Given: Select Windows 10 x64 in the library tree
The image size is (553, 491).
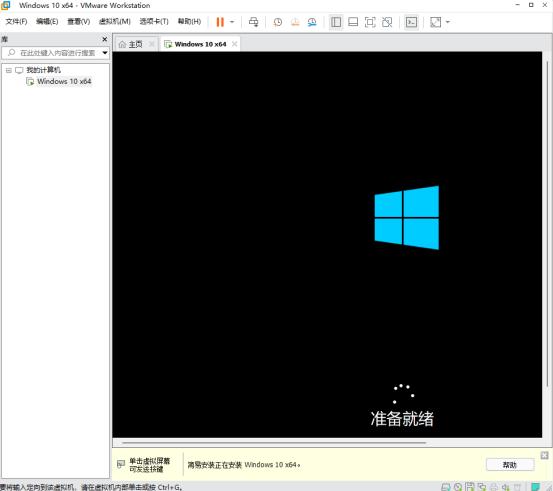Looking at the screenshot, I should 64,81.
